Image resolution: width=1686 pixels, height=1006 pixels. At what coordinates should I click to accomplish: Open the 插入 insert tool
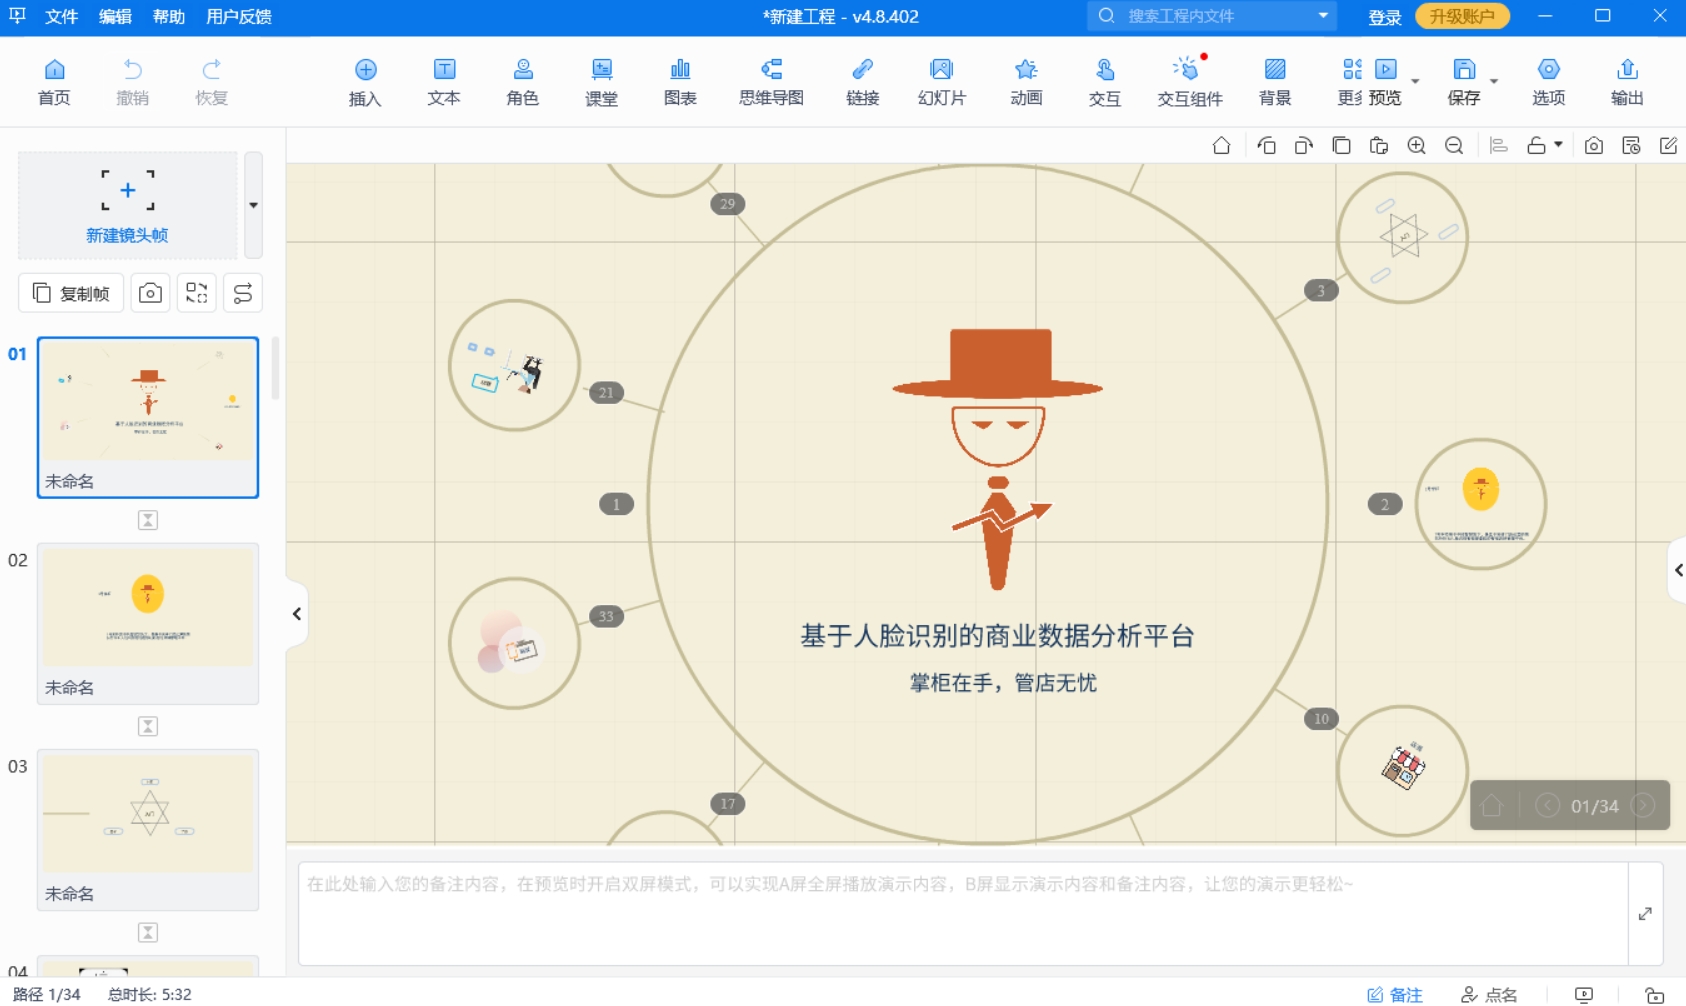click(365, 82)
